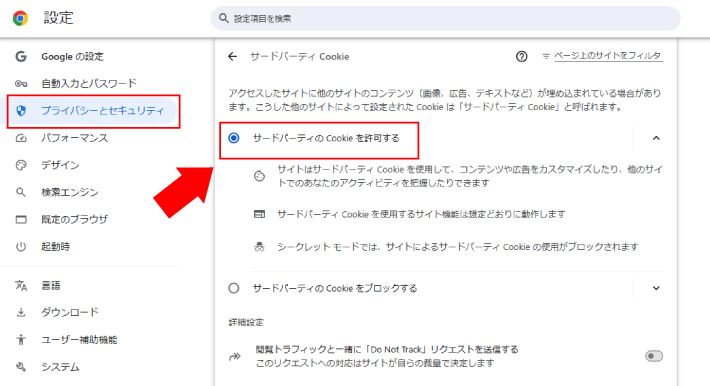710x386 pixels.
Task: Select サードパーティの Cookie をブロックする radio button
Action: tap(234, 288)
